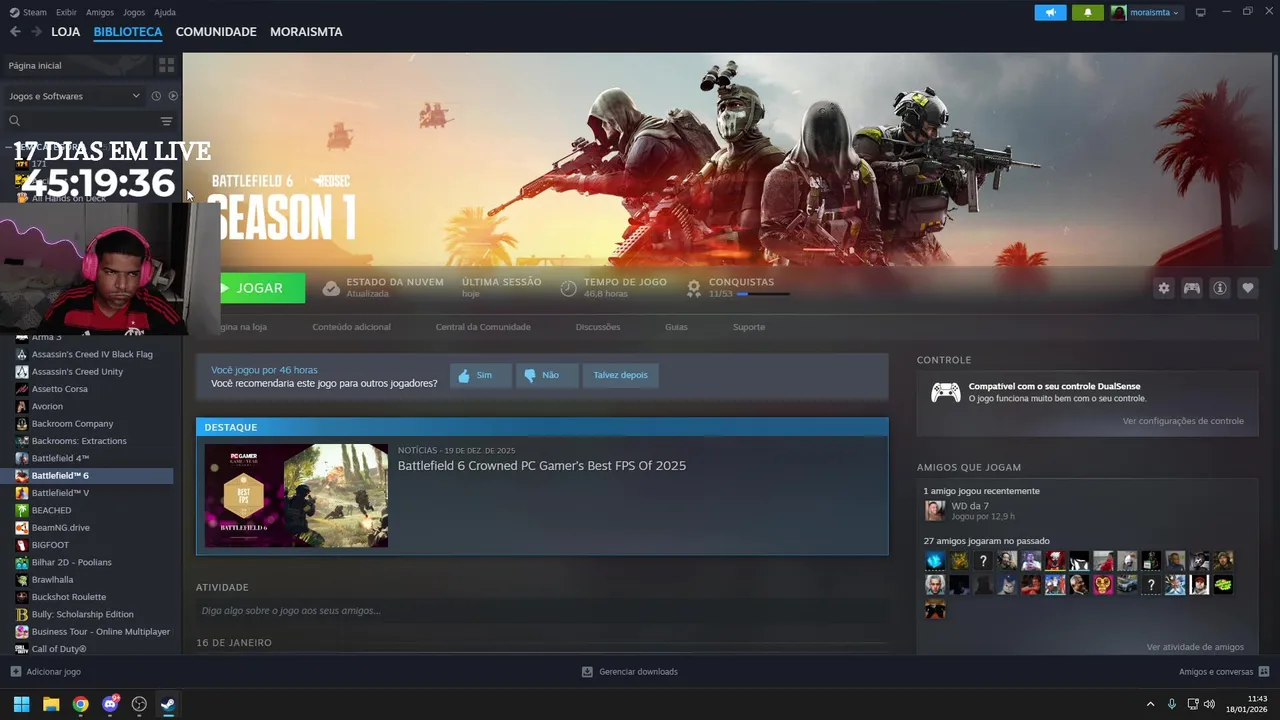The height and width of the screenshot is (720, 1280).
Task: Show game information icon
Action: pos(1220,288)
